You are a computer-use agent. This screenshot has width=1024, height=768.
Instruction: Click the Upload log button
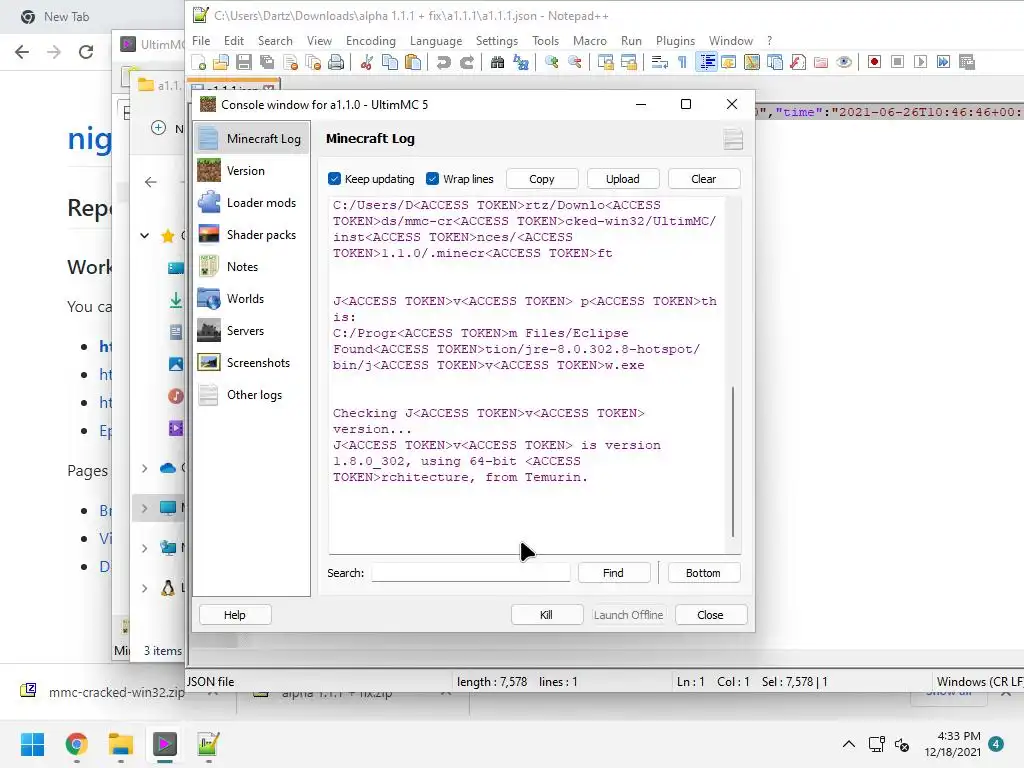click(622, 179)
